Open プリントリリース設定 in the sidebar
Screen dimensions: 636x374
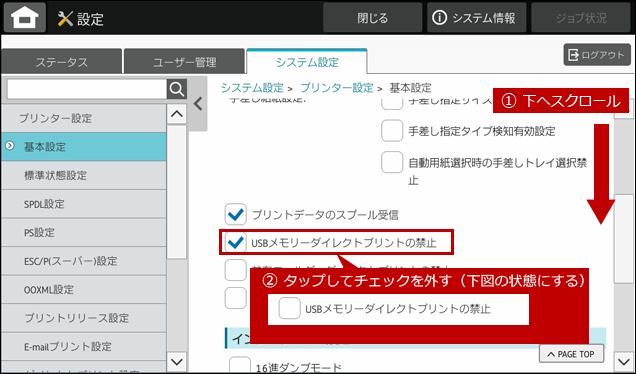84,318
